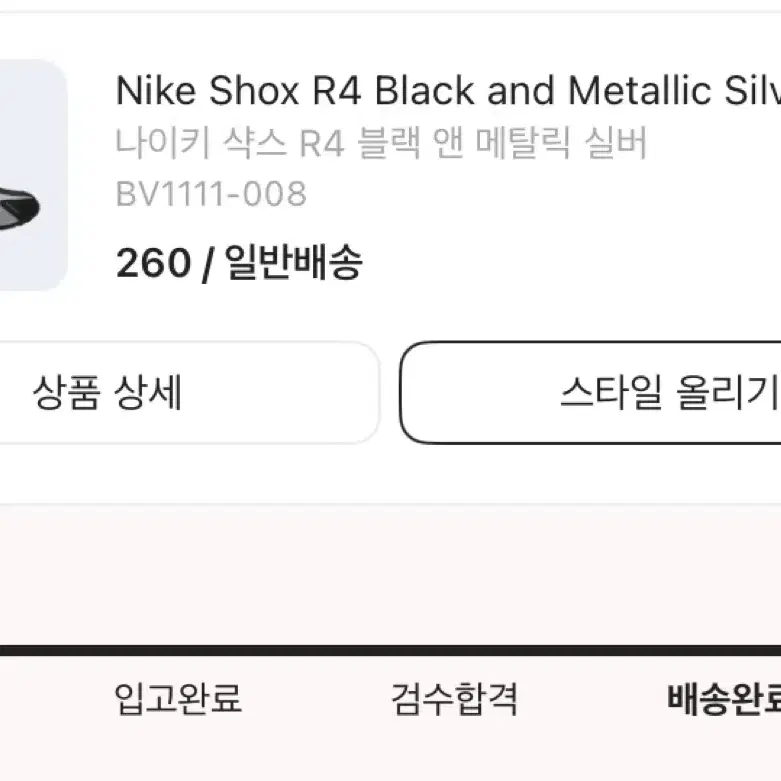Open the 상품 상세 product details button
781x781 pixels.
coord(189,392)
